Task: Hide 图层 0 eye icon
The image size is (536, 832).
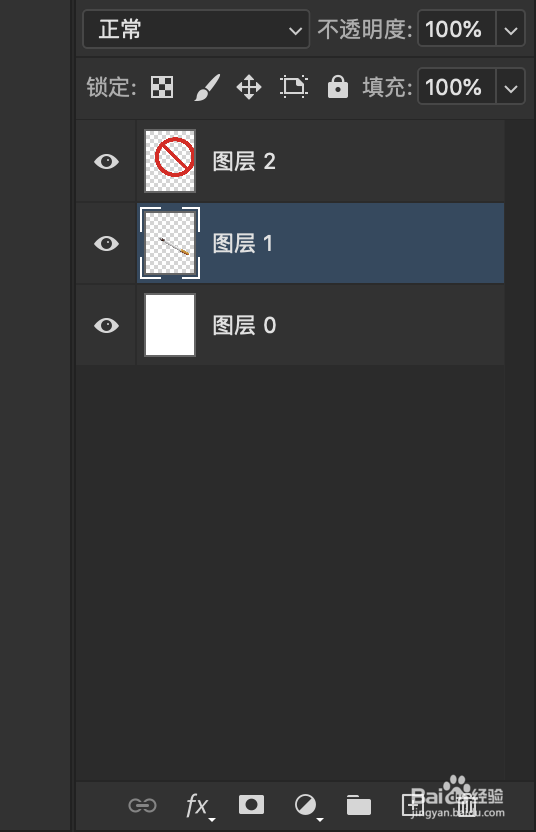Action: tap(107, 325)
